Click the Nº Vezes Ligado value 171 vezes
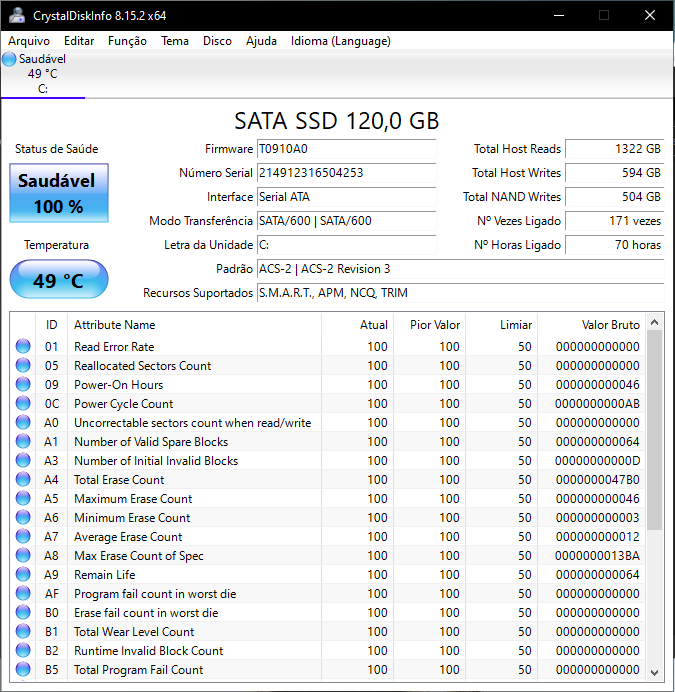675x692 pixels. pyautogui.click(x=615, y=221)
